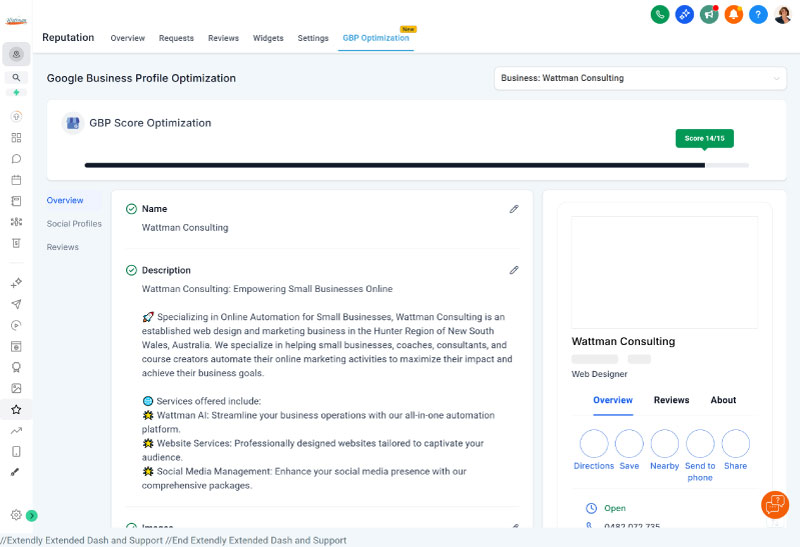Open the account switcher icon in sidebar
Viewport: 800px width, 547px height.
16,54
